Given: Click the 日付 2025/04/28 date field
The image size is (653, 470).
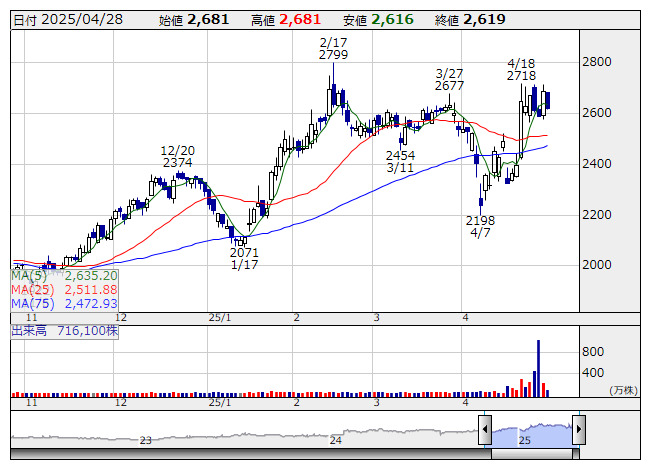Looking at the screenshot, I should tap(66, 19).
